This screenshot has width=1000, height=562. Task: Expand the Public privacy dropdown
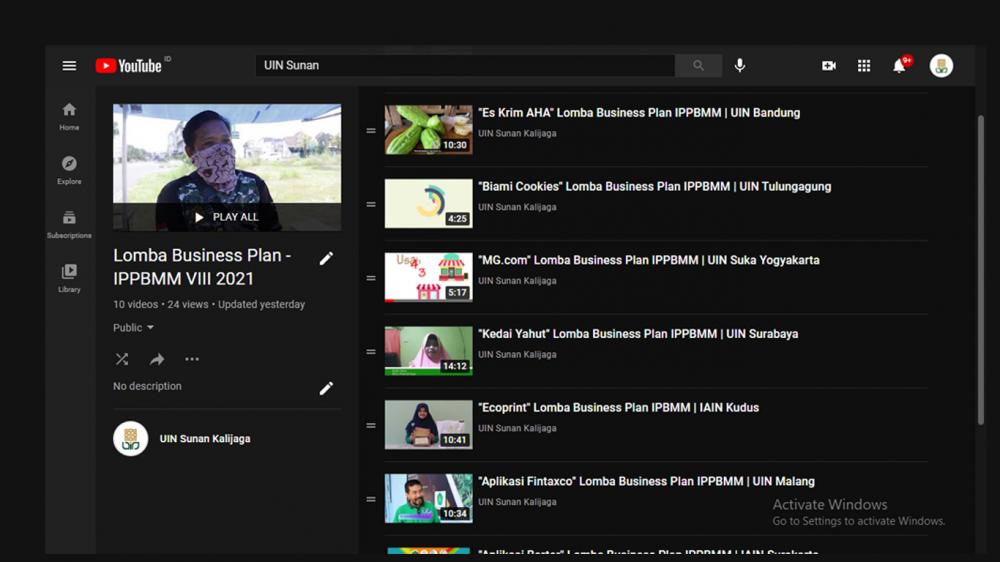click(x=134, y=328)
